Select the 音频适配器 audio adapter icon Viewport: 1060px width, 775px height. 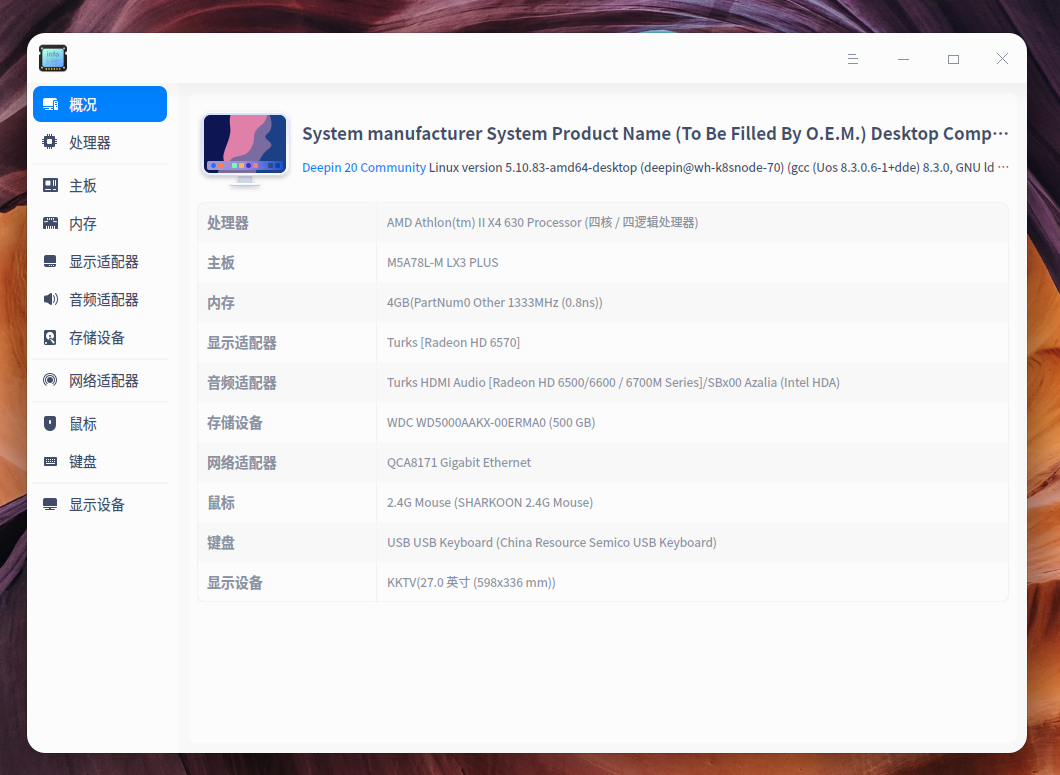click(x=49, y=299)
